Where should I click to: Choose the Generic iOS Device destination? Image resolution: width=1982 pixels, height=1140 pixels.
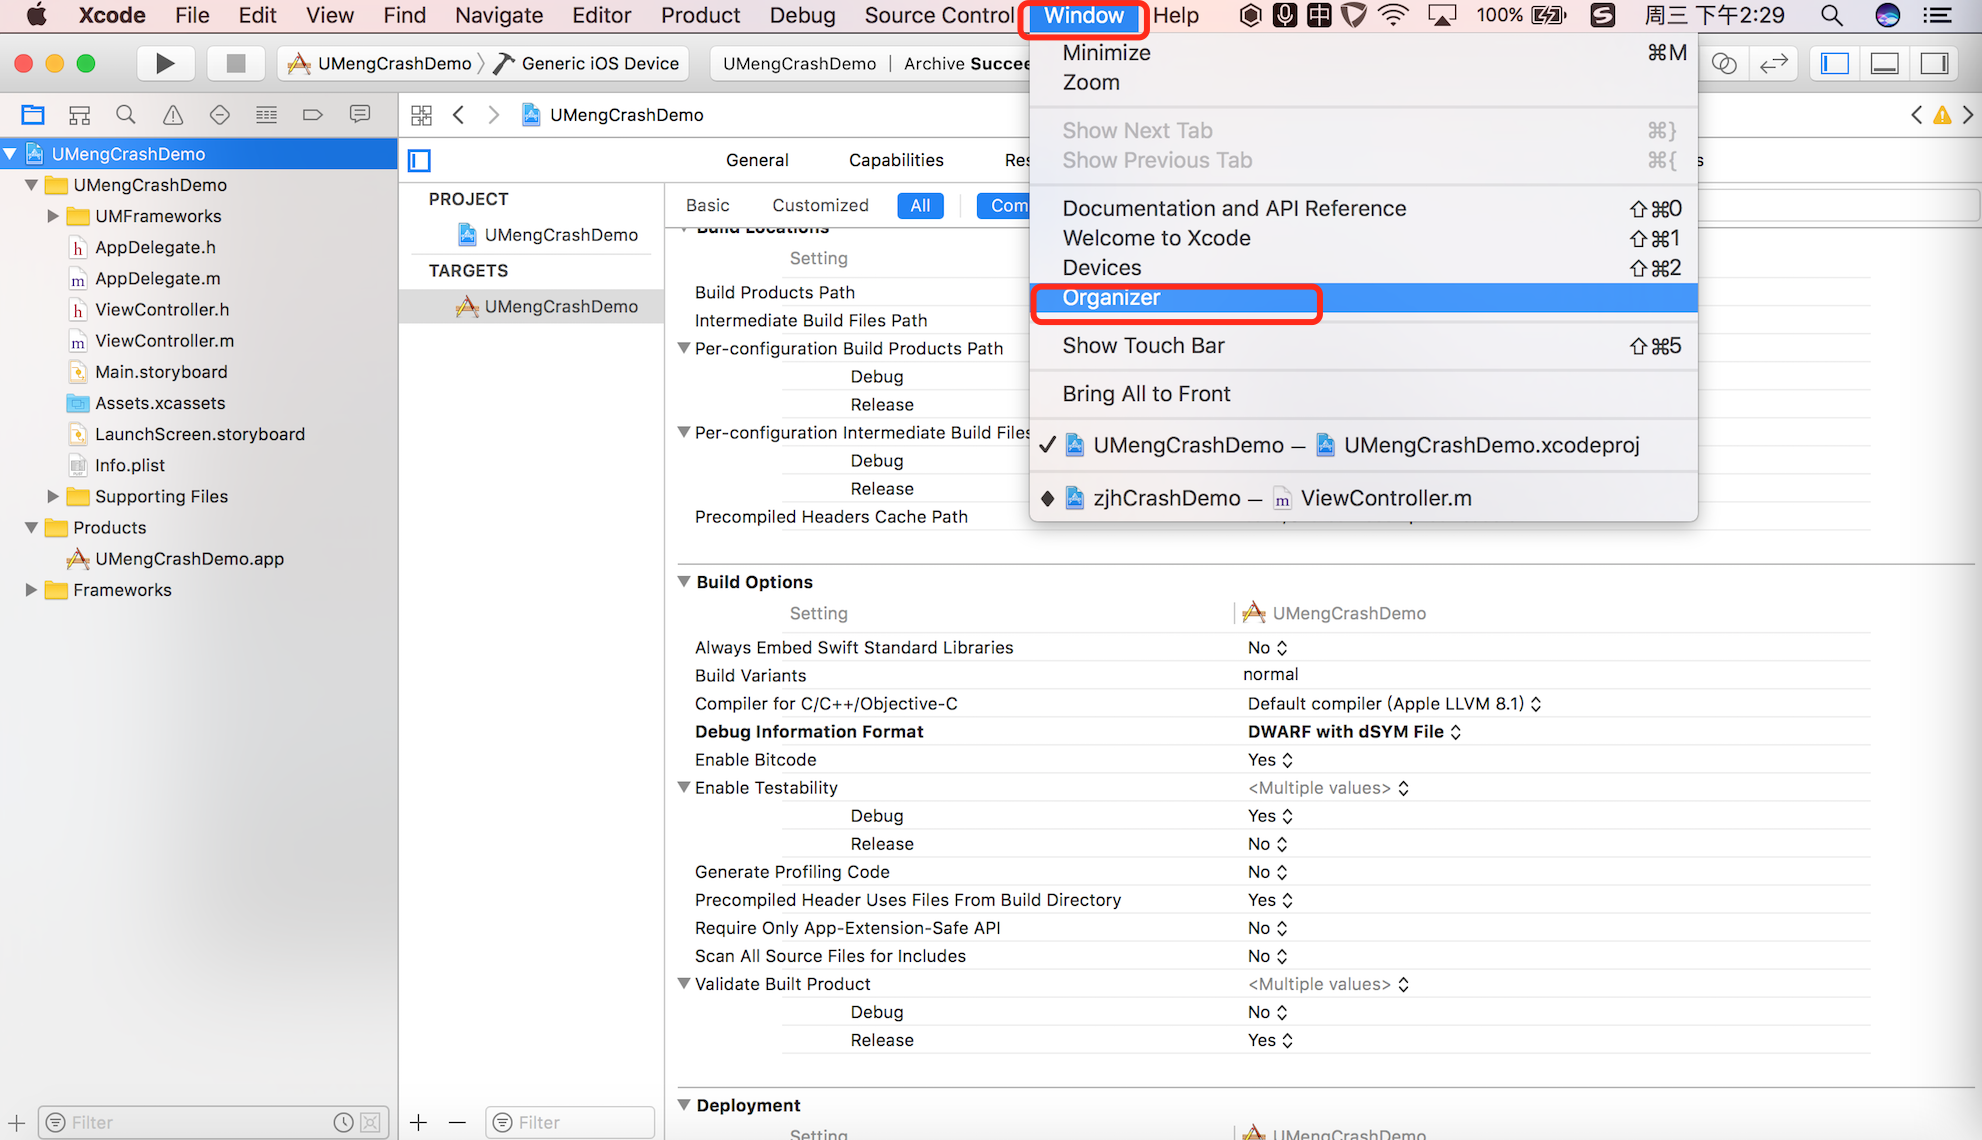(586, 64)
